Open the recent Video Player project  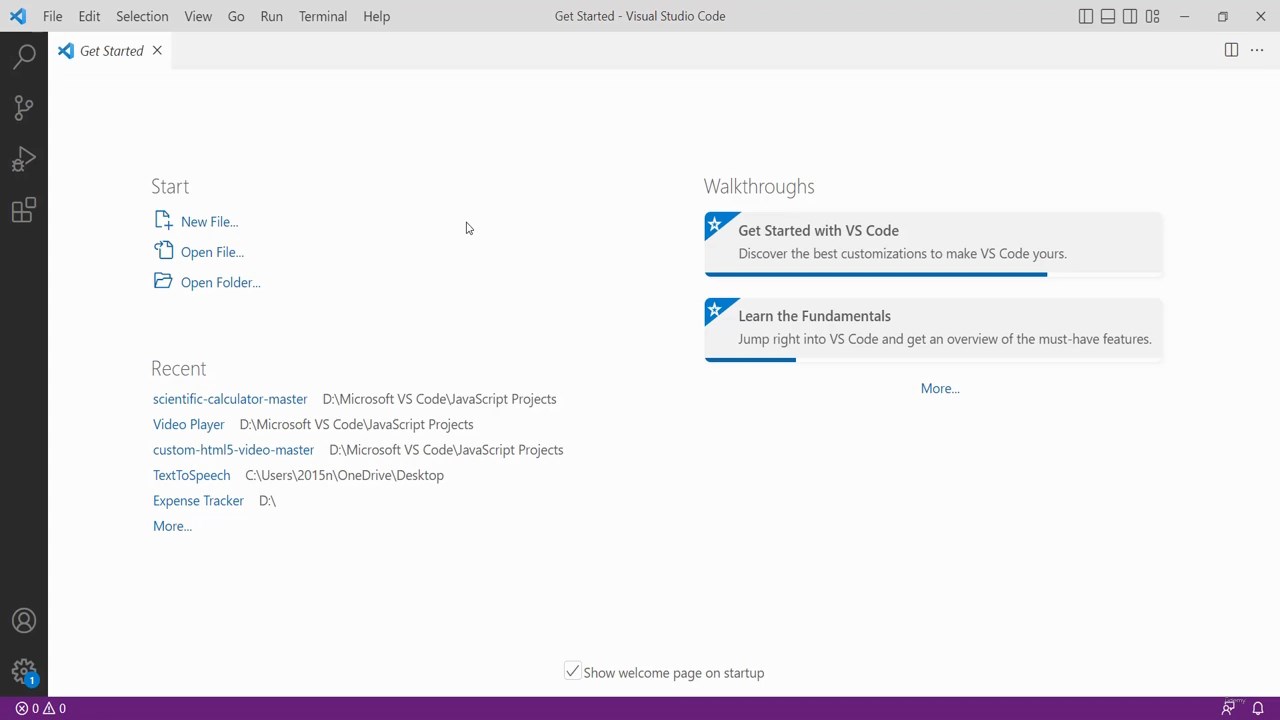tap(189, 424)
